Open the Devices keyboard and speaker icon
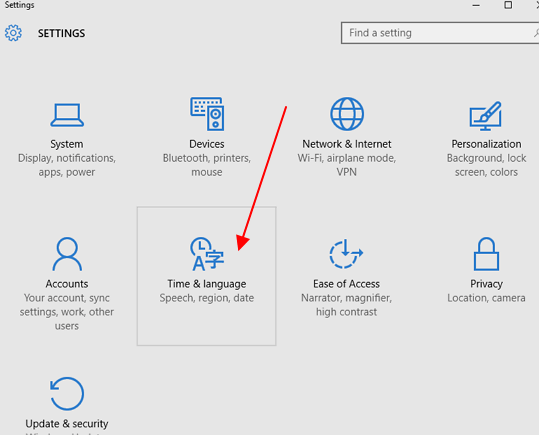This screenshot has width=539, height=435. pos(207,114)
